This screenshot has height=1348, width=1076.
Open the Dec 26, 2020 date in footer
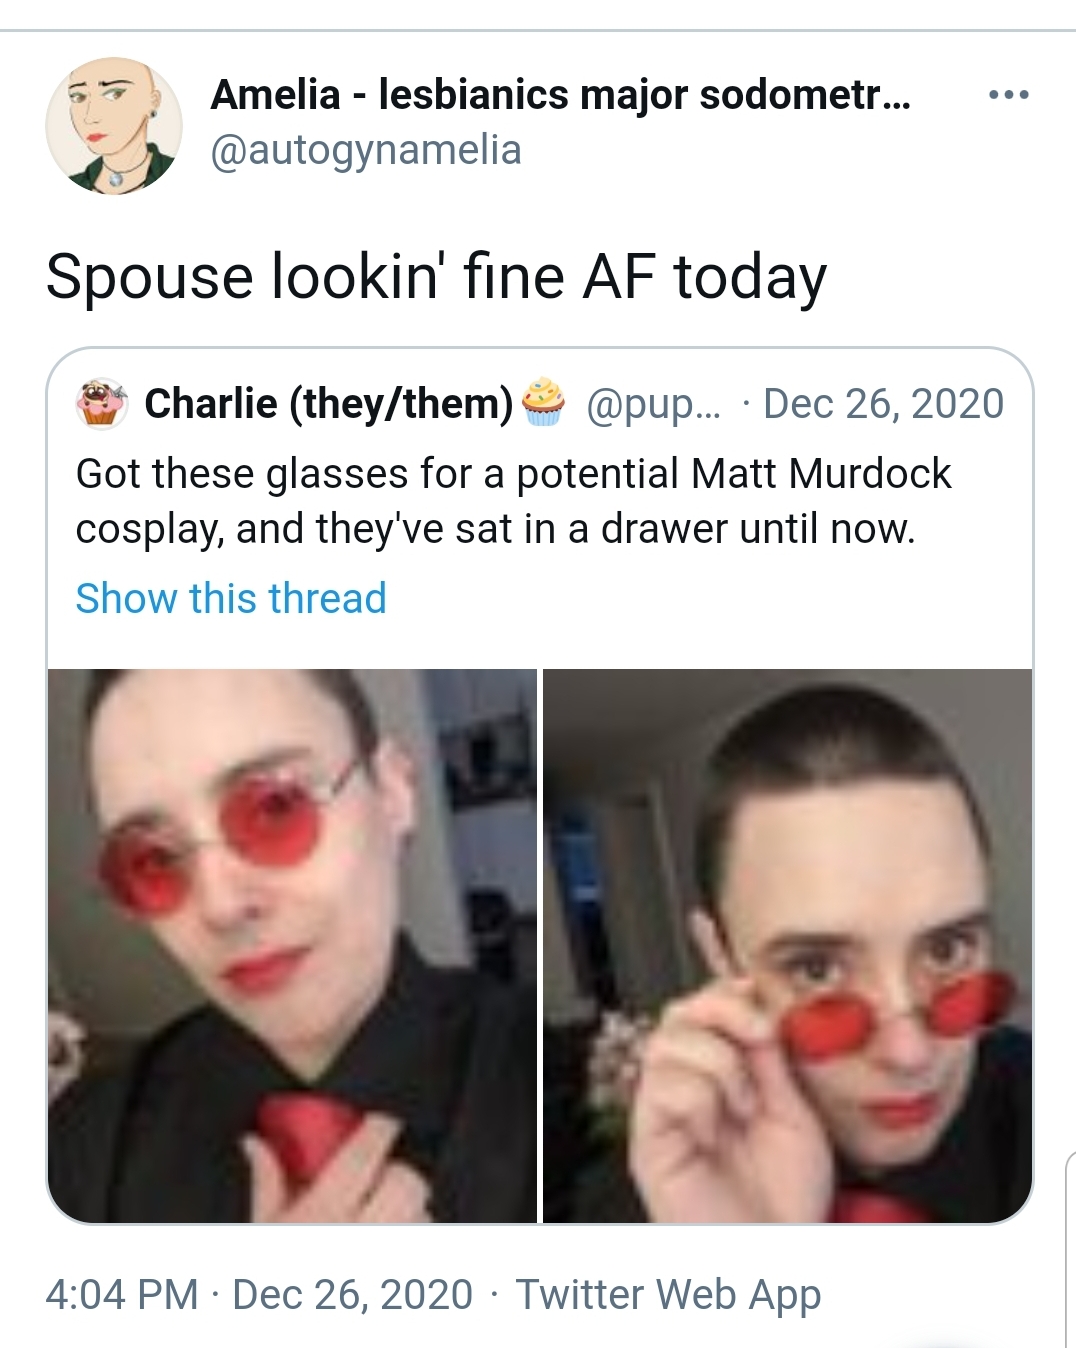click(352, 1294)
